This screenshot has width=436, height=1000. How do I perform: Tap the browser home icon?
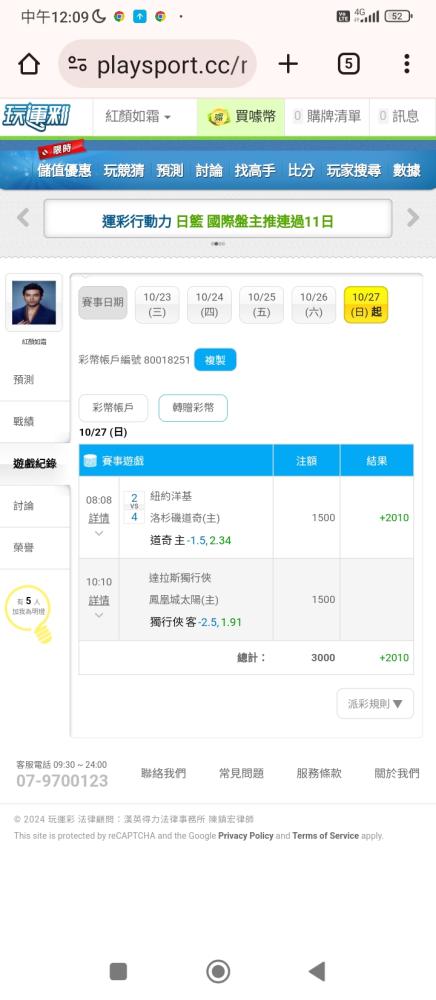coord(29,64)
